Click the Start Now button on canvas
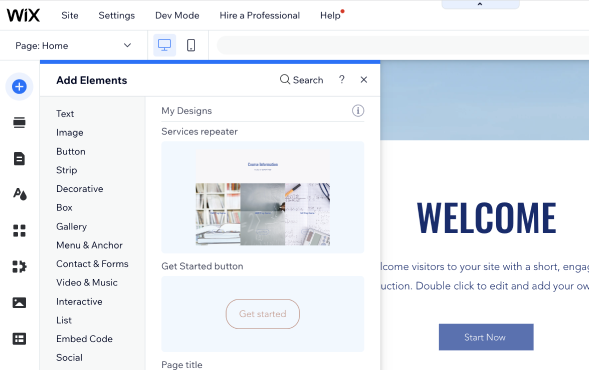 (x=486, y=337)
